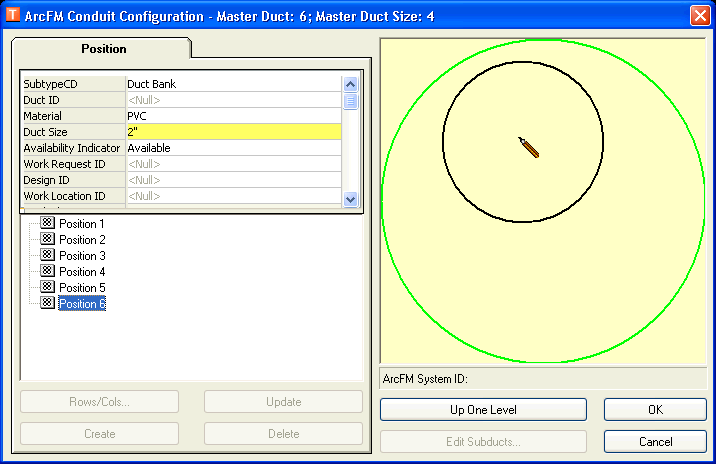The width and height of the screenshot is (716, 464).
Task: Click the yellow Duct Size value field
Action: click(x=233, y=132)
